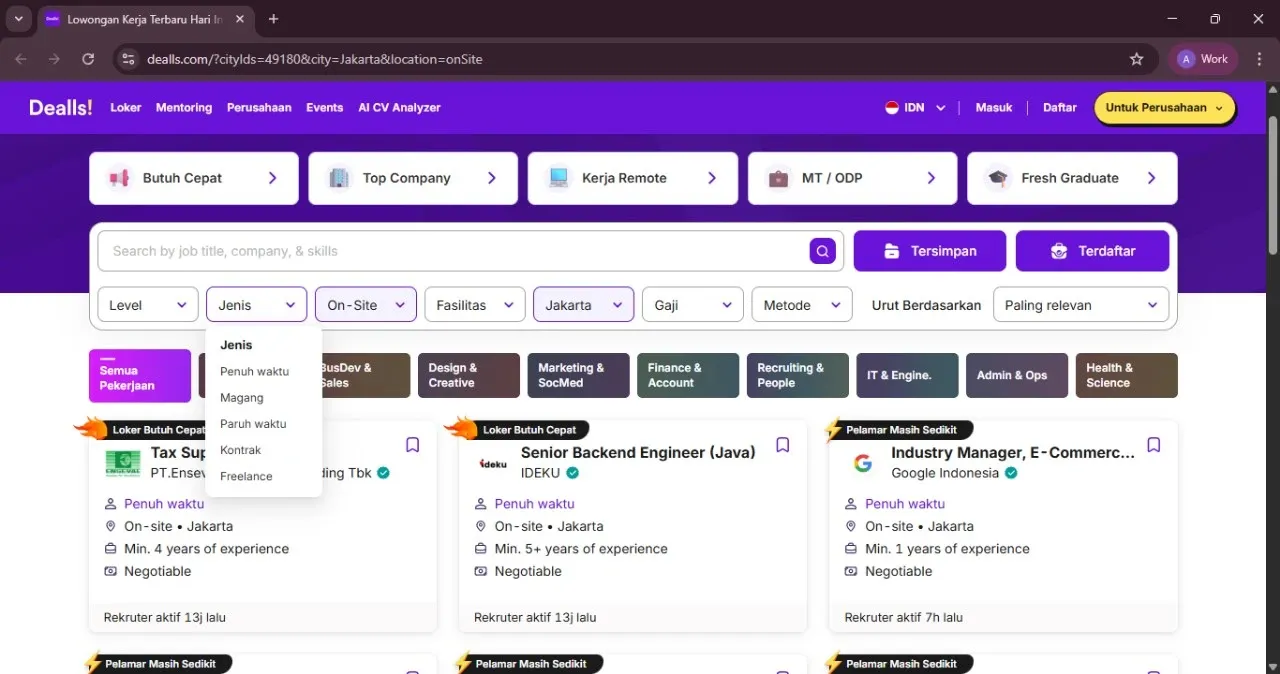Click the Enseval company logo

123,463
